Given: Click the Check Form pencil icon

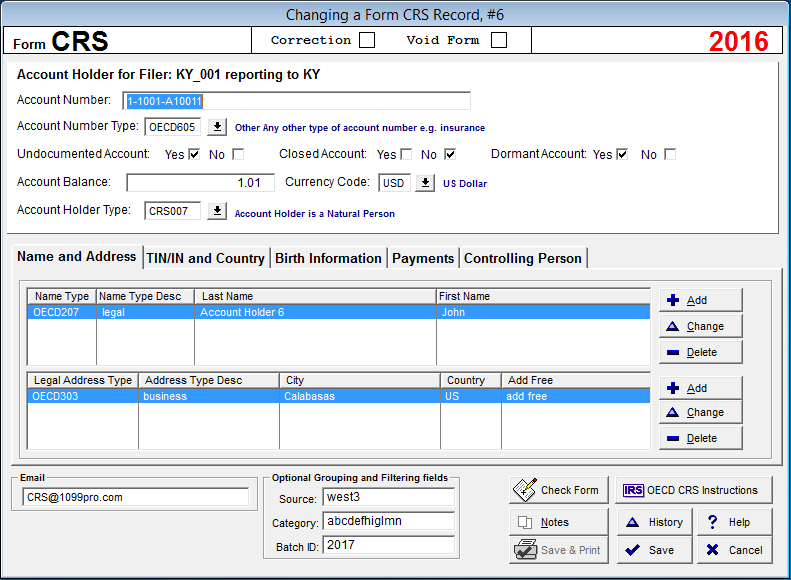Looking at the screenshot, I should coord(525,490).
